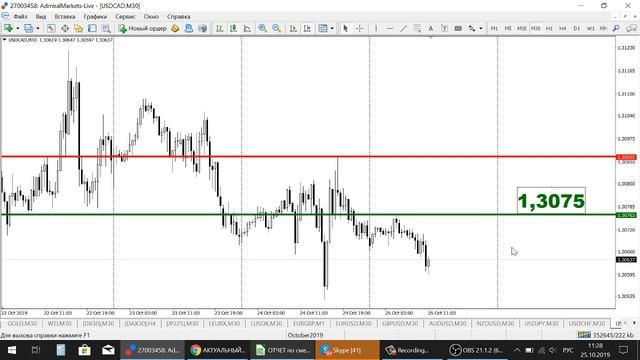Click the New Chart toolbar icon
Viewport: 640px width, 360px height.
(8, 28)
